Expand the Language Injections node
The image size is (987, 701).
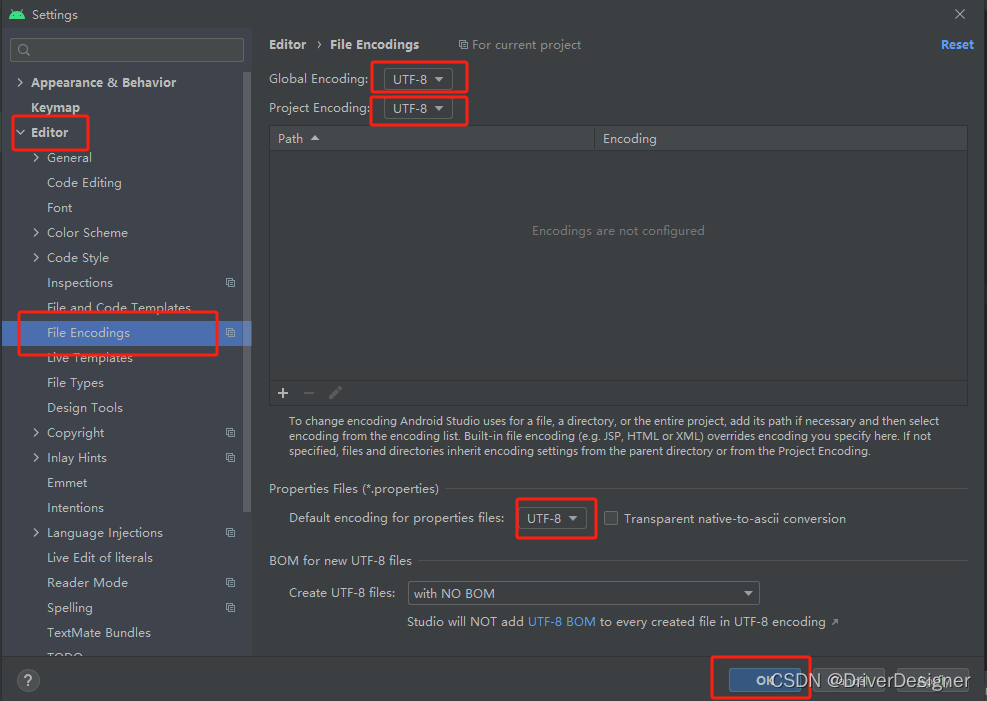click(x=36, y=532)
